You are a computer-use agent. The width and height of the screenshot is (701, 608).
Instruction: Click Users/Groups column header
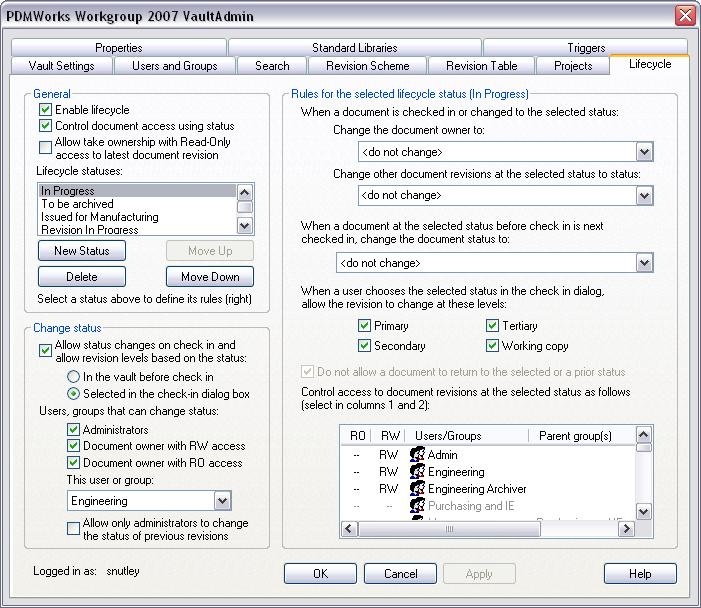coord(467,435)
